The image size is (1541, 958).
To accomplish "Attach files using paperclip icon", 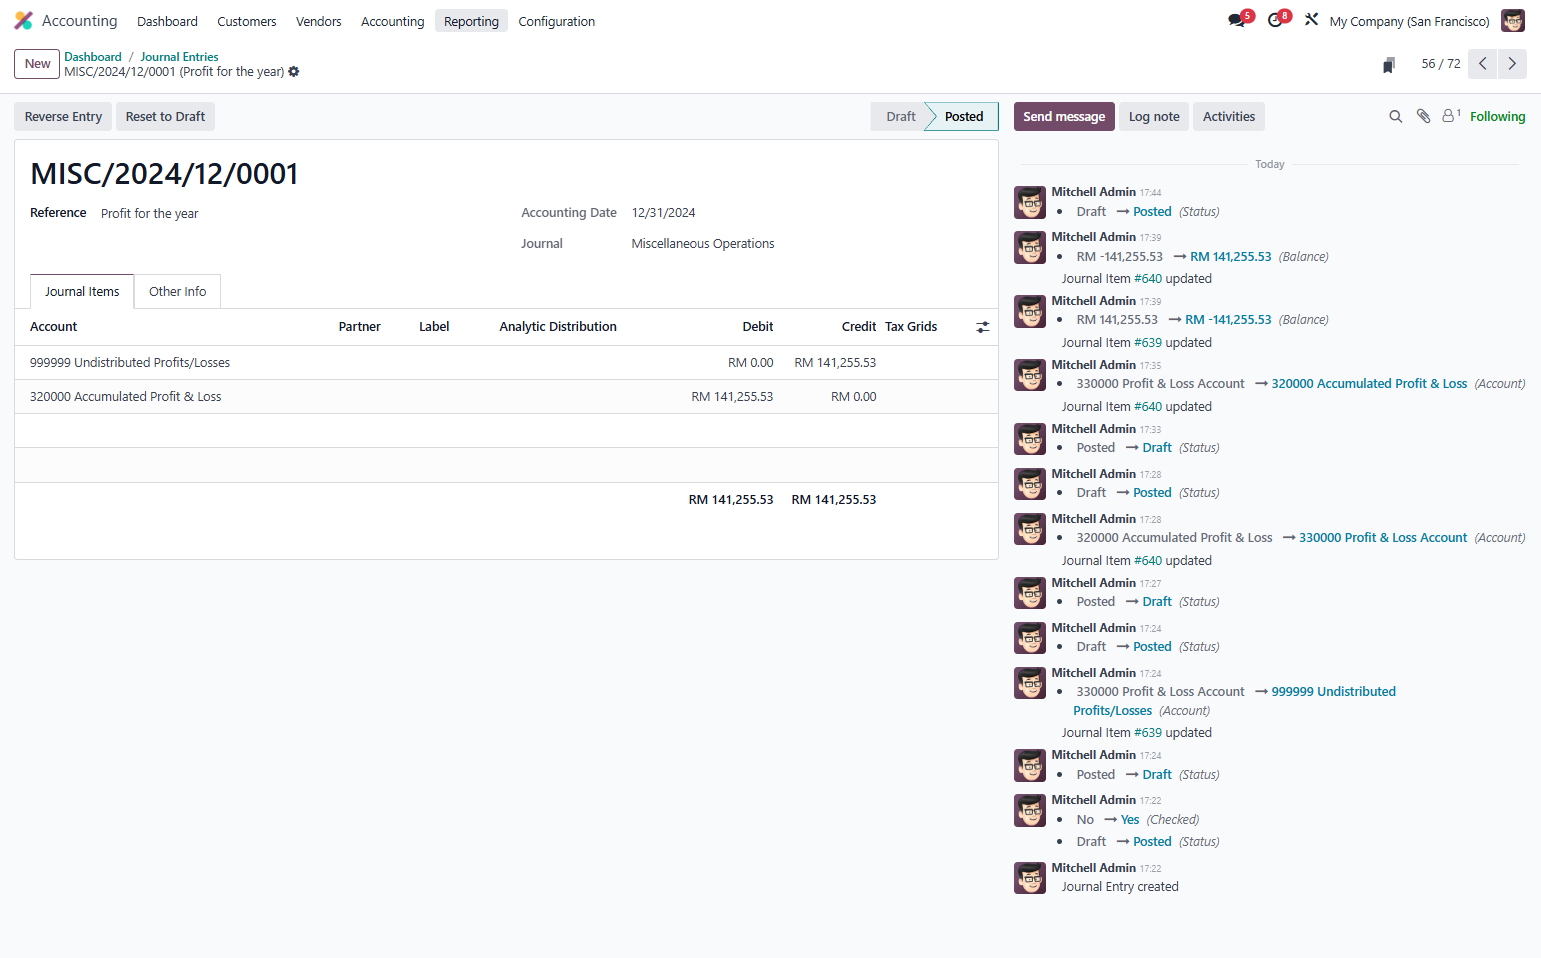I will pyautogui.click(x=1424, y=117).
